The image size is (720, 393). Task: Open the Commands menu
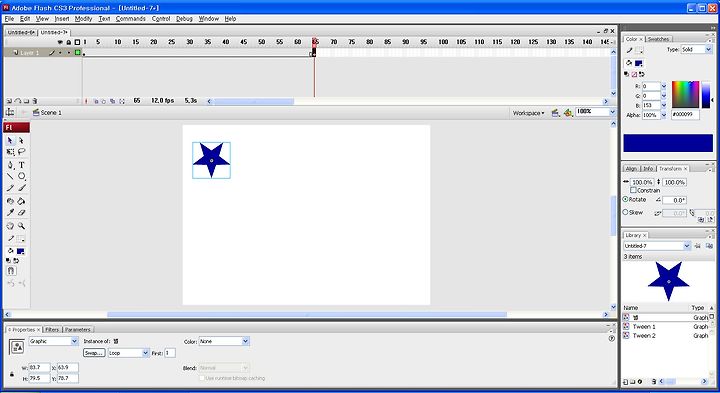pos(130,19)
